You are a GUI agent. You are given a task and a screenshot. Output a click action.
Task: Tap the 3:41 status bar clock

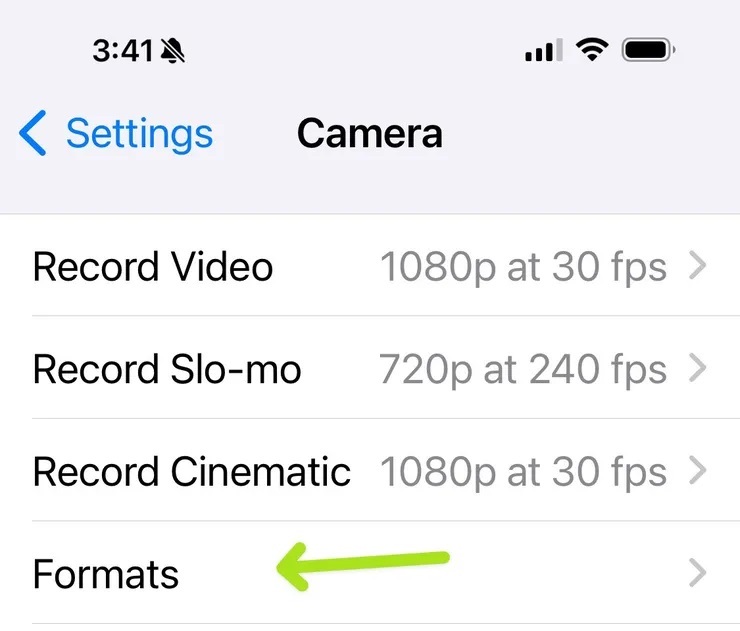pos(121,51)
